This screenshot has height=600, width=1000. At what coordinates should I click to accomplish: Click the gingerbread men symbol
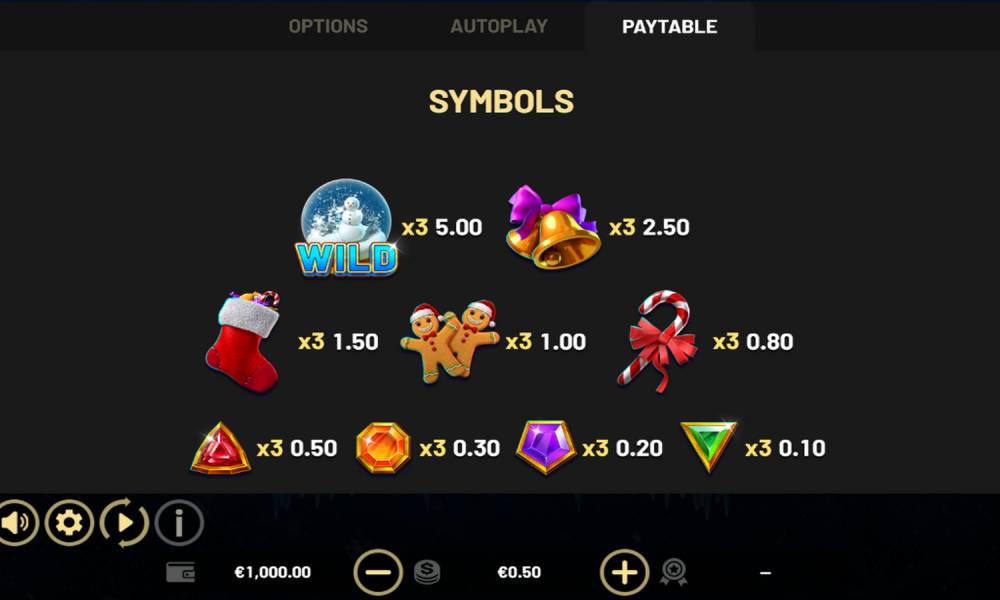450,341
